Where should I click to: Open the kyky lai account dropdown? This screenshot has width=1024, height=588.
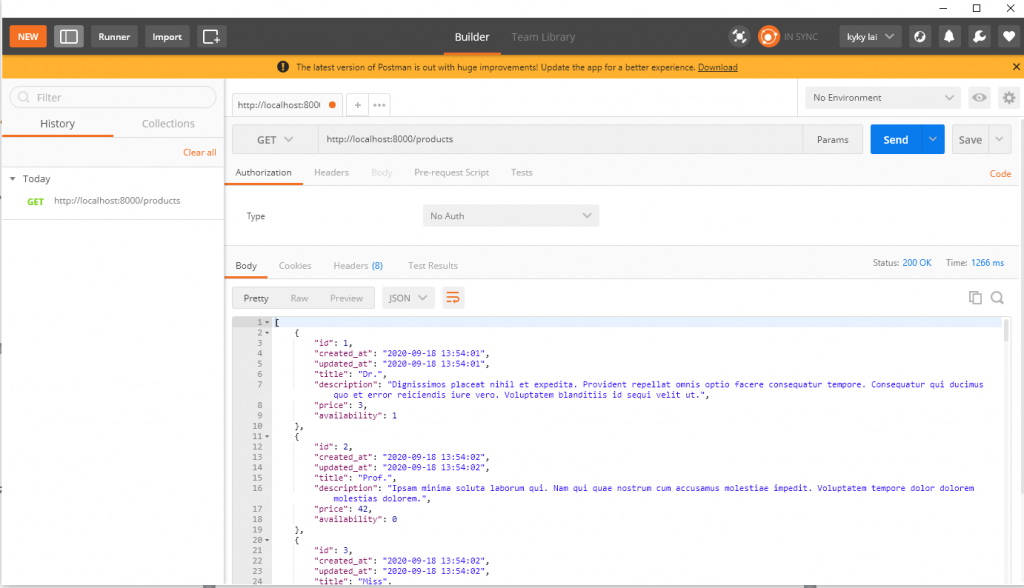pyautogui.click(x=870, y=37)
